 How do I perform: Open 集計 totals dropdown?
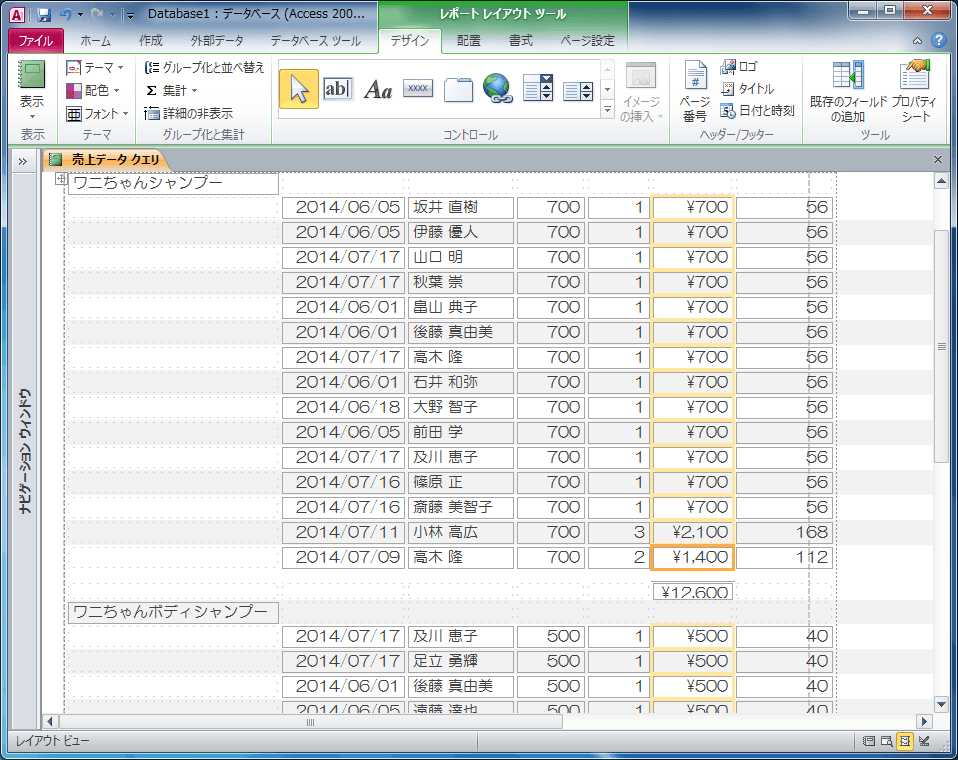click(172, 90)
